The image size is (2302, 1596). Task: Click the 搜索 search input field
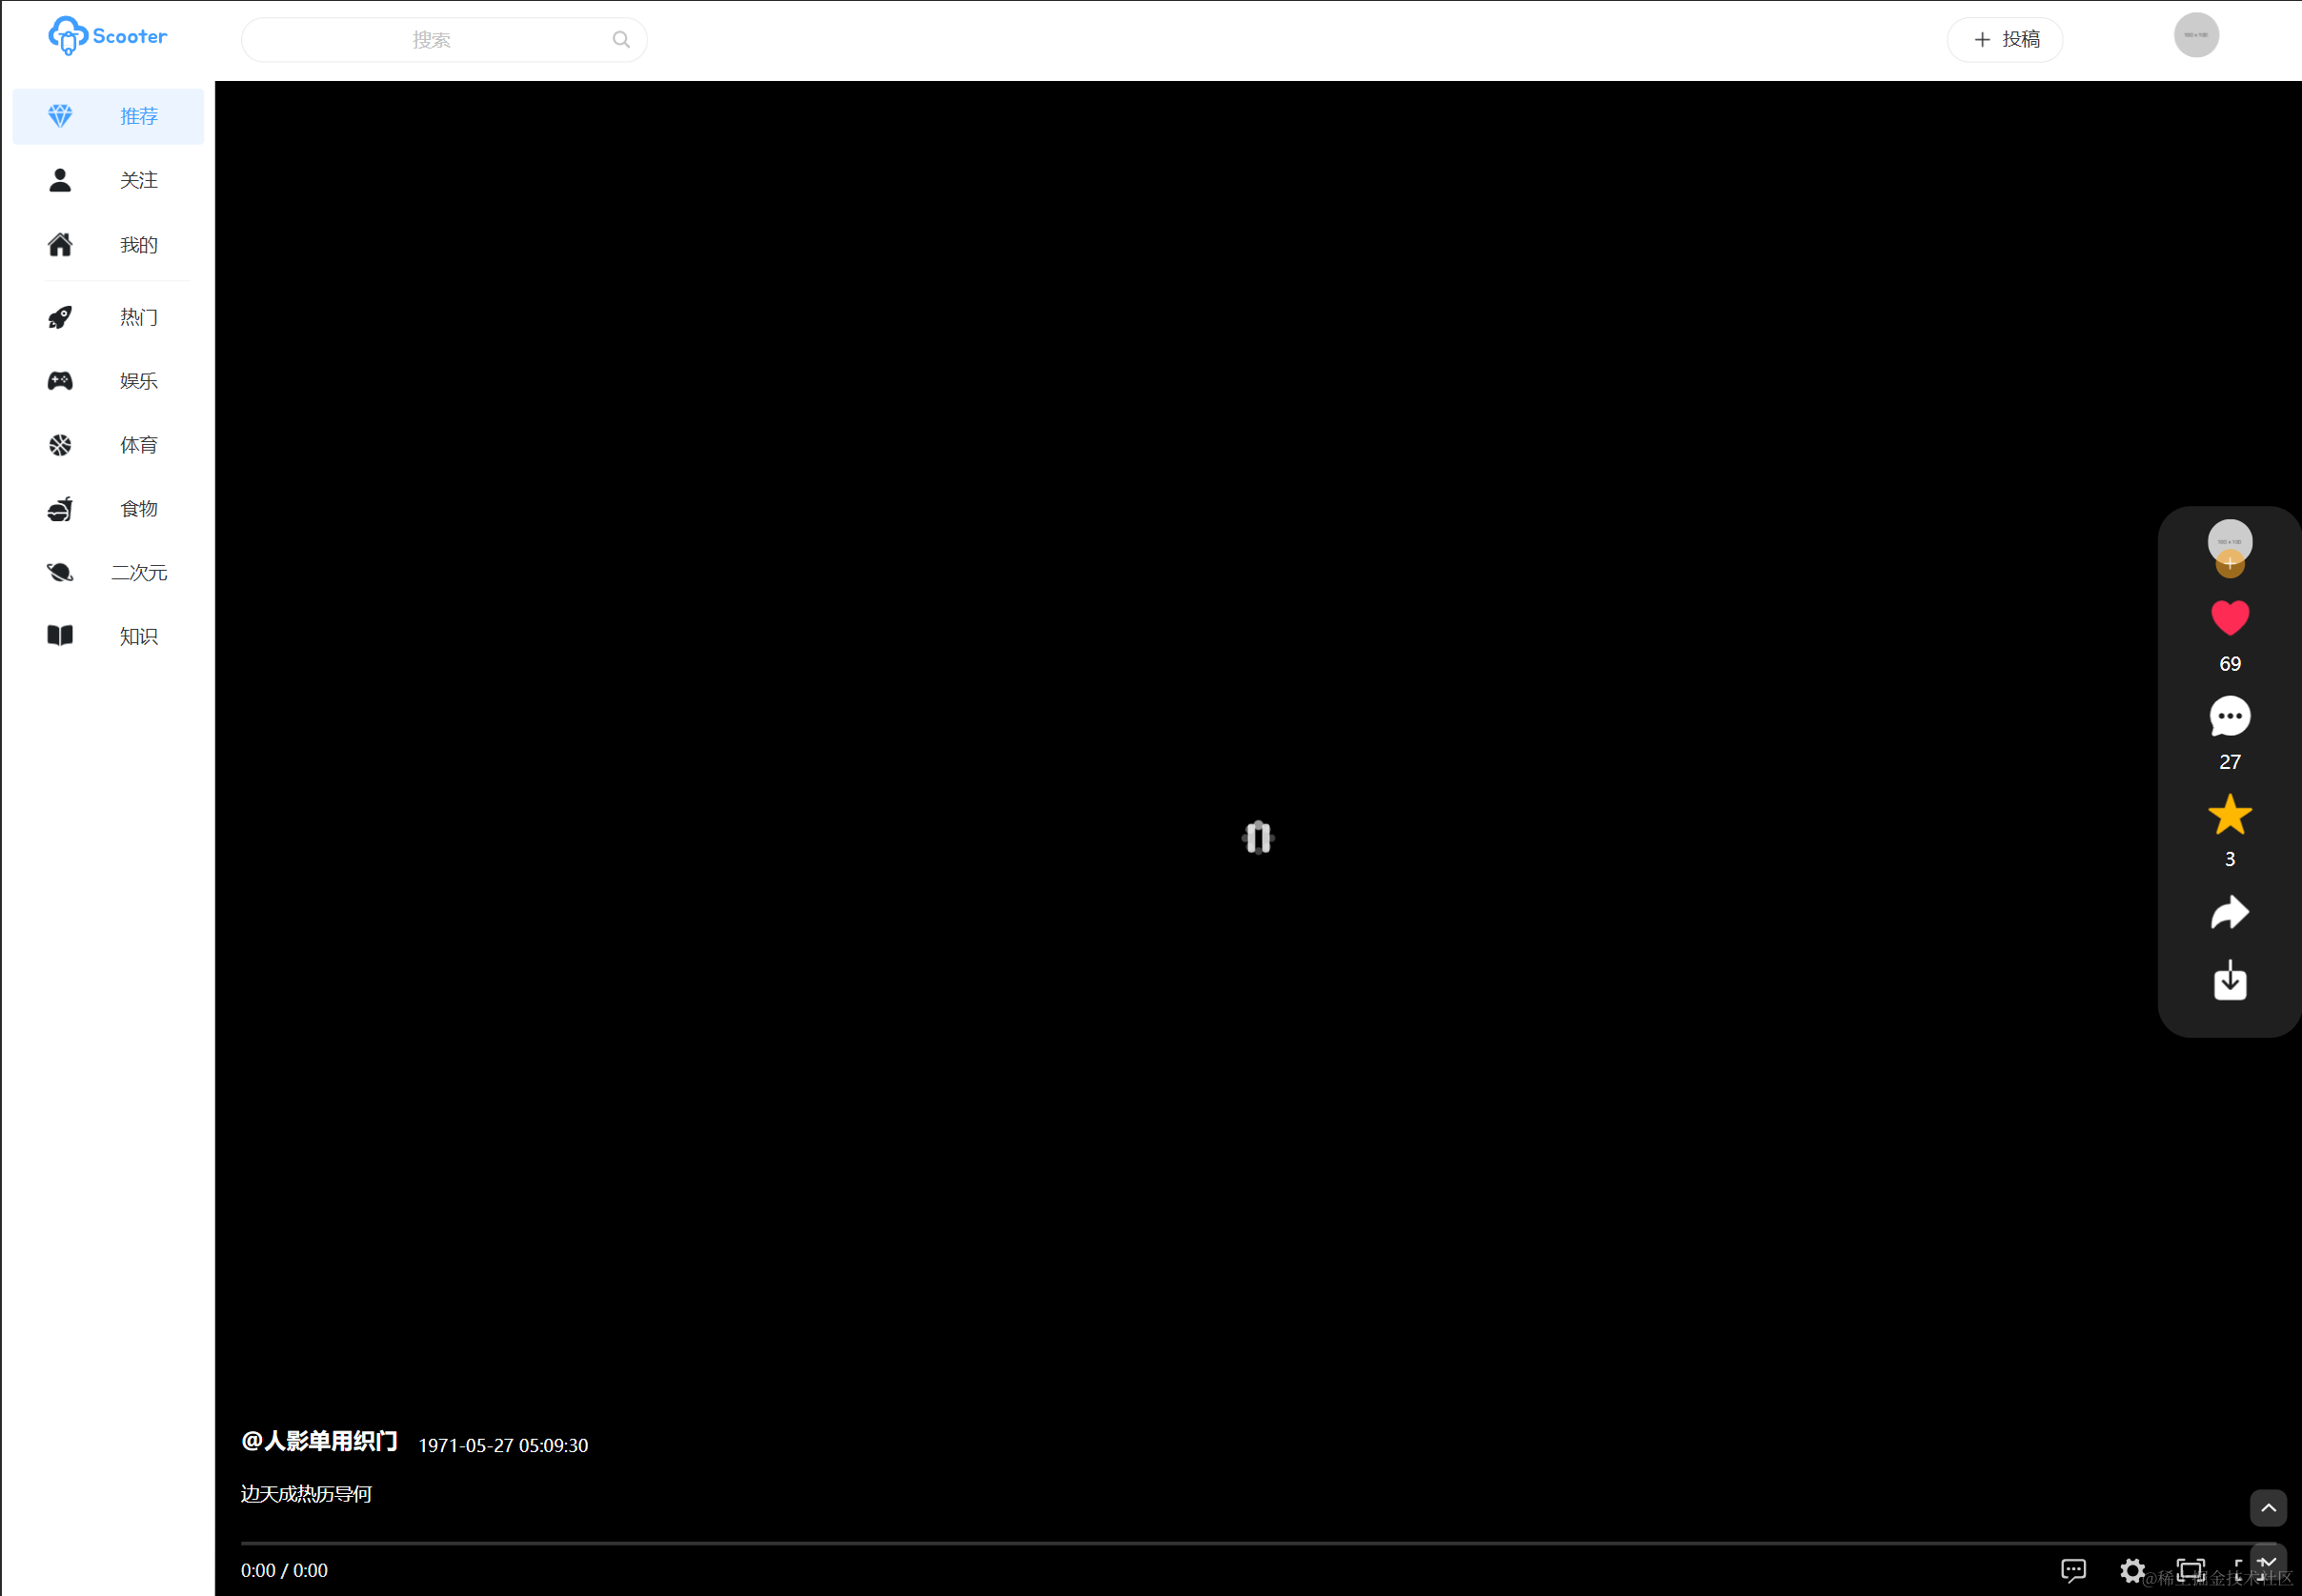pyautogui.click(x=431, y=40)
